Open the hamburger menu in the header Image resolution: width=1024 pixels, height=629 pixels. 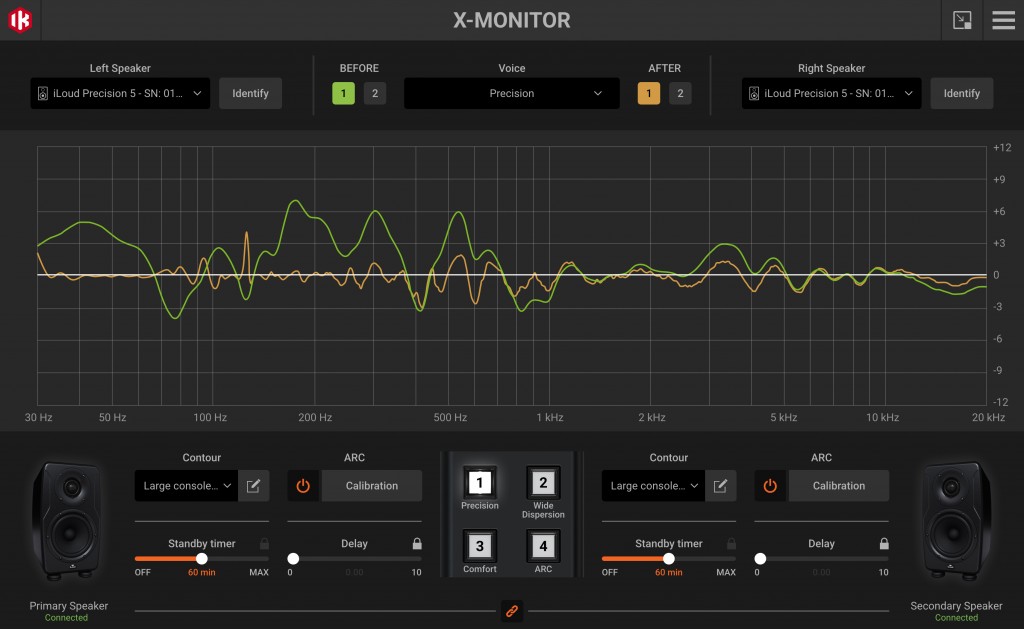(x=1004, y=19)
